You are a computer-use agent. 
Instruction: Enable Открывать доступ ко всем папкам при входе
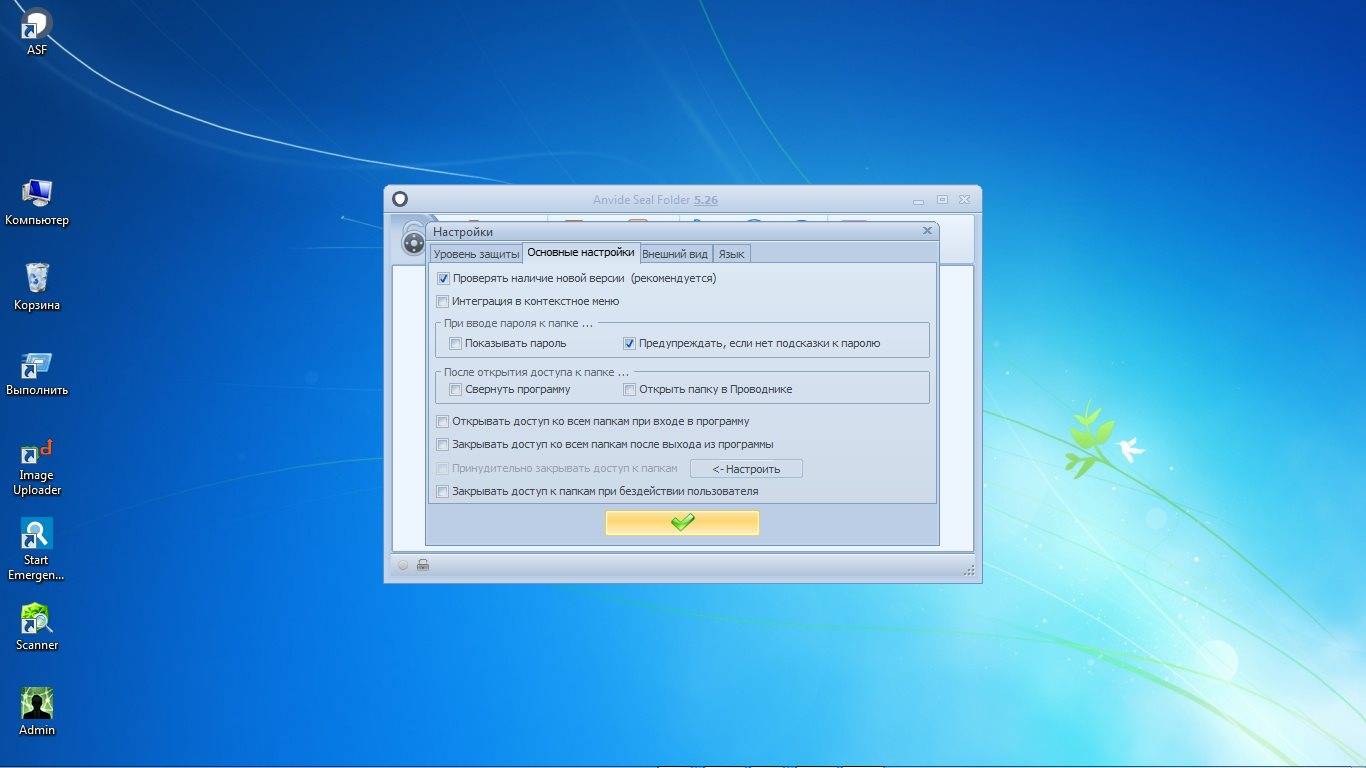click(443, 422)
